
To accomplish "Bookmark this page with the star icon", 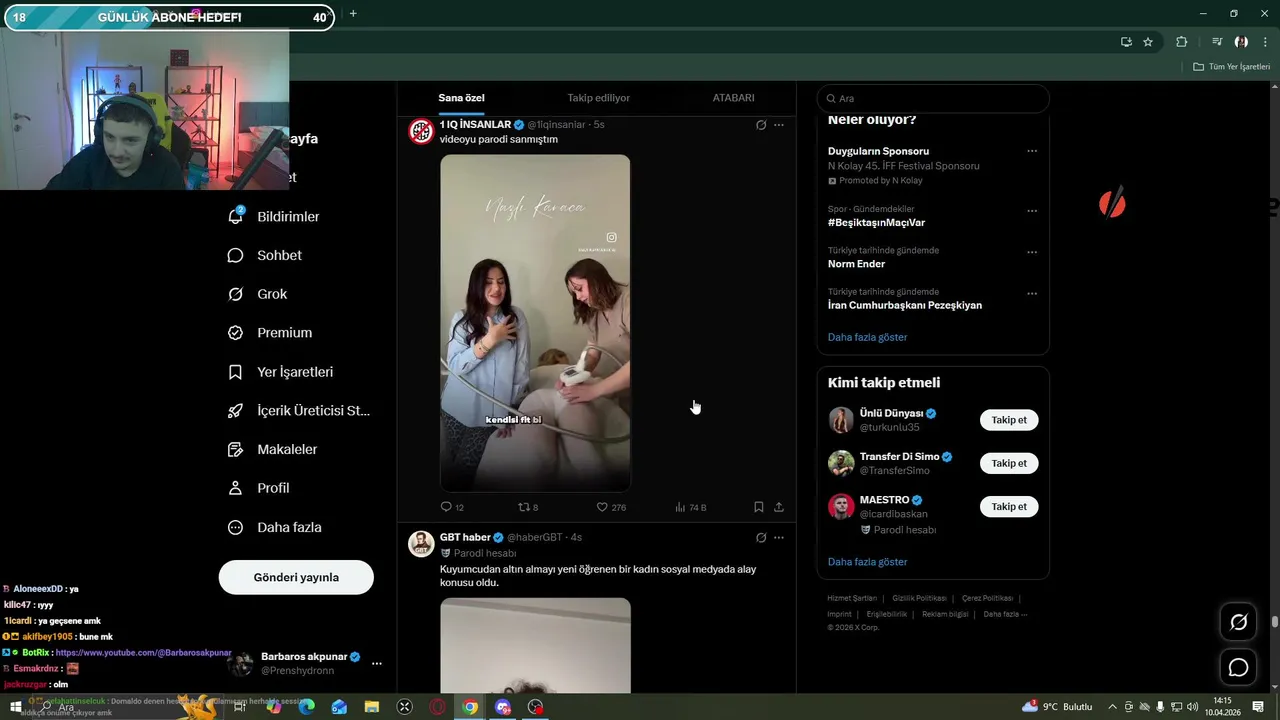I will click(x=1148, y=42).
